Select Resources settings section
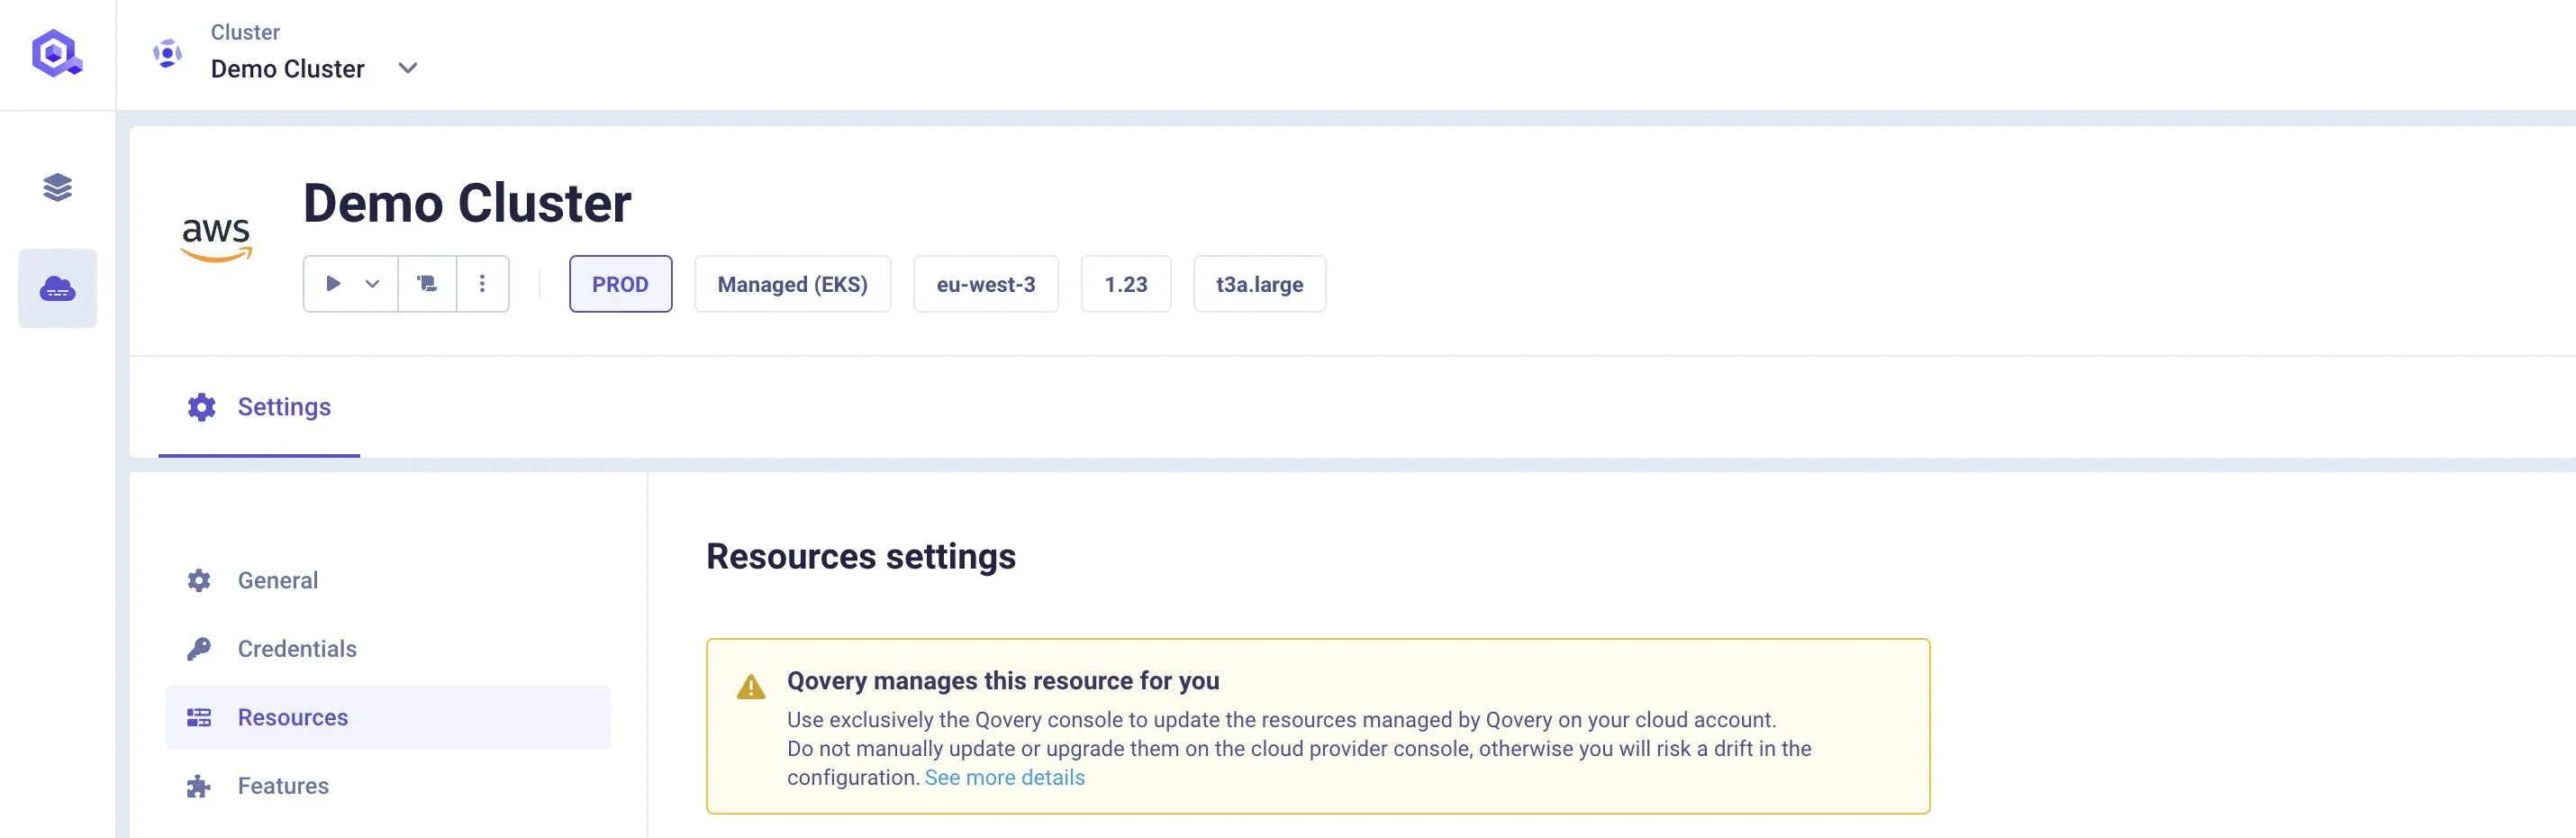2576x838 pixels. coord(388,717)
